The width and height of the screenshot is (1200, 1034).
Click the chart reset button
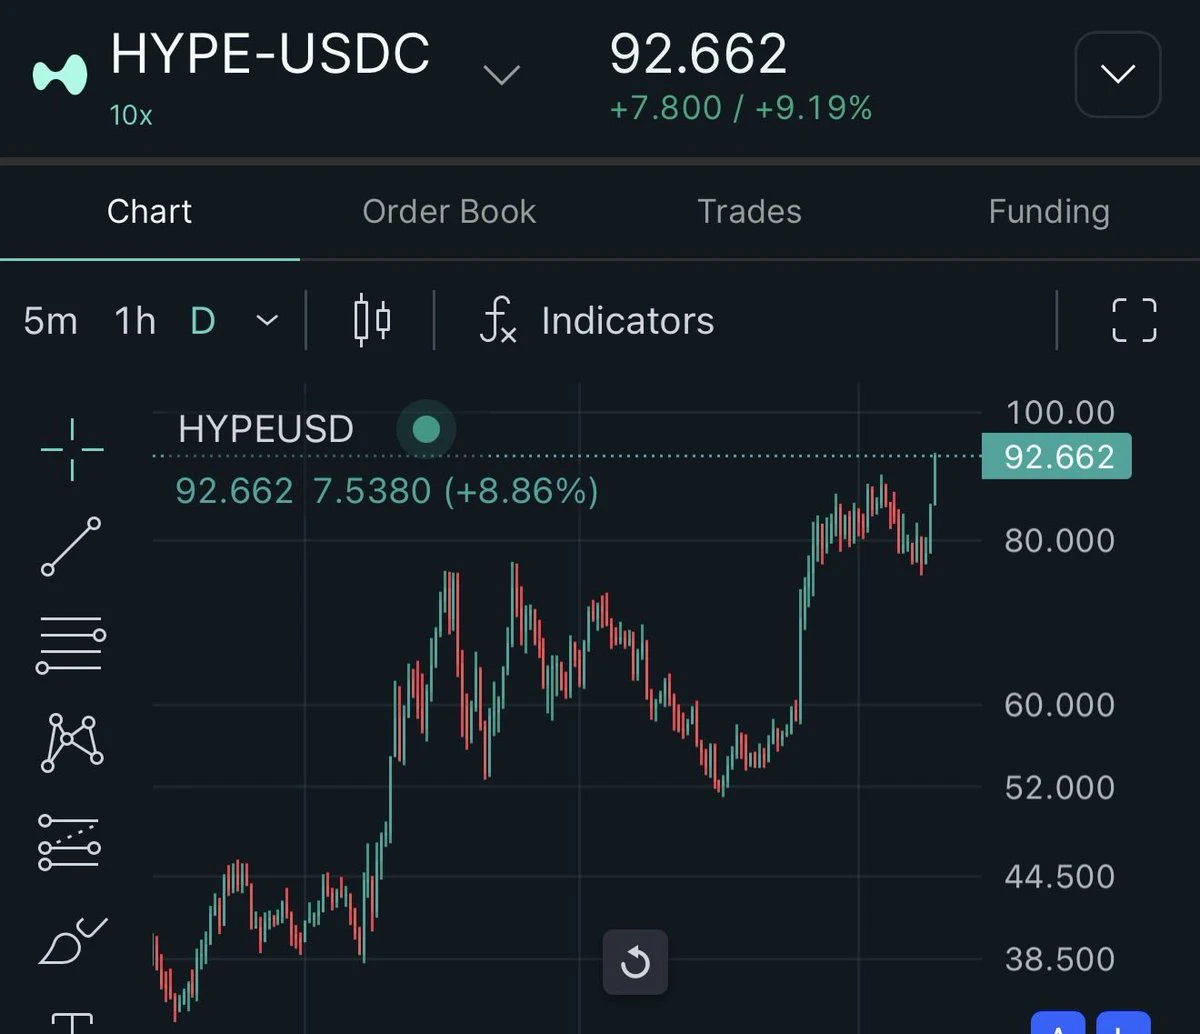click(x=635, y=963)
